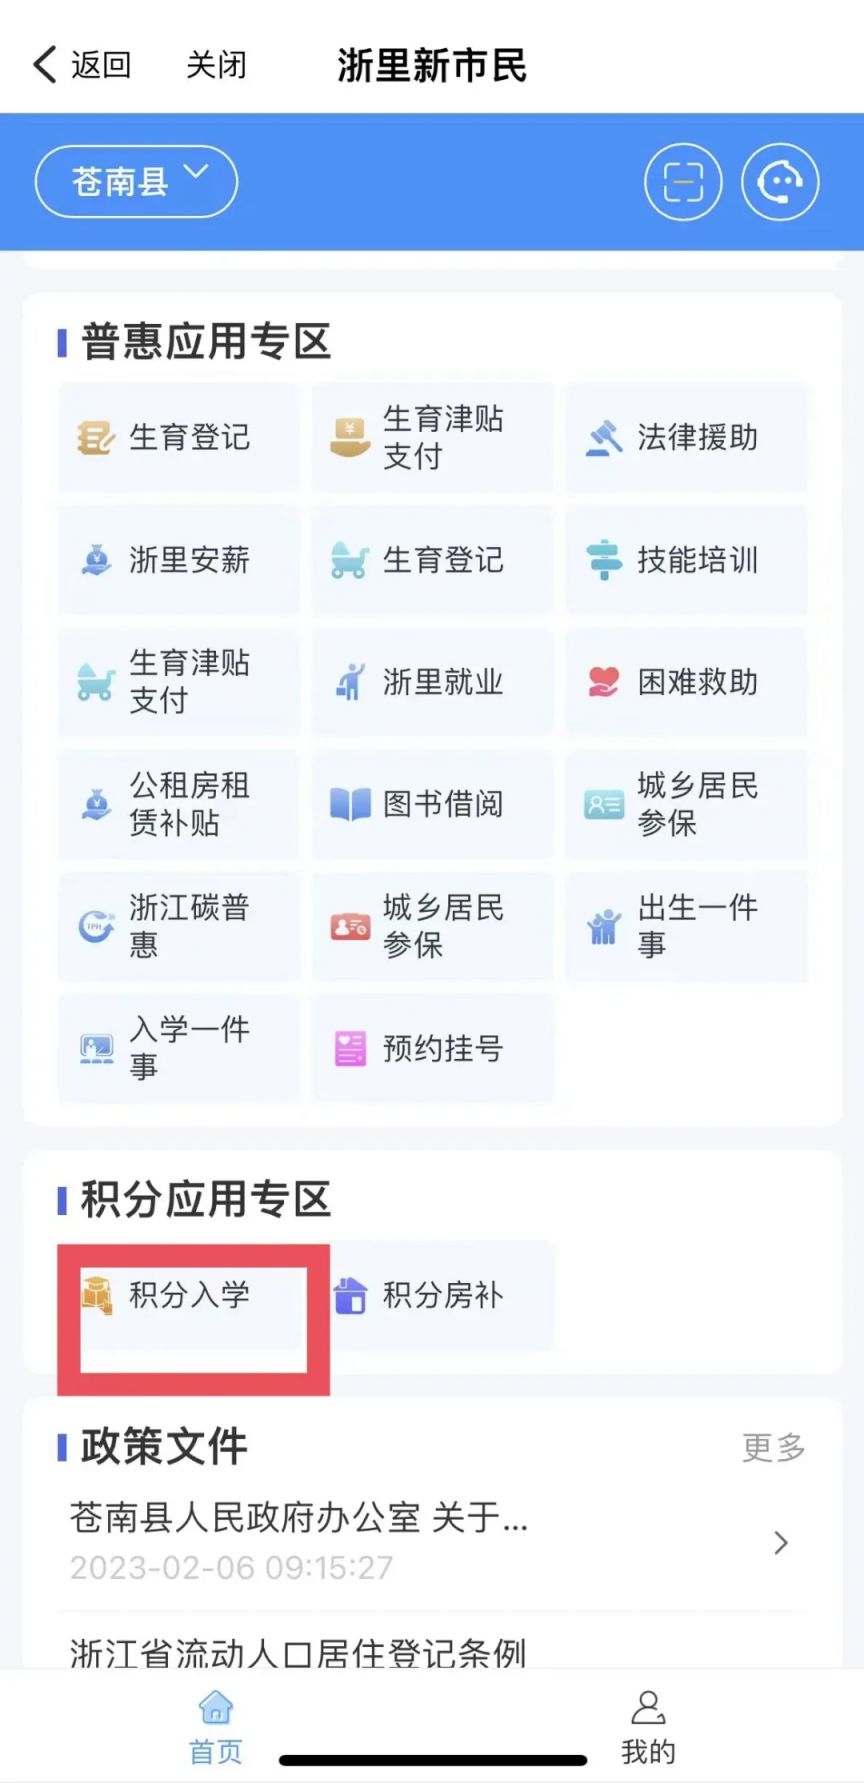Tap the 法律援助 gavel icon

pos(604,438)
